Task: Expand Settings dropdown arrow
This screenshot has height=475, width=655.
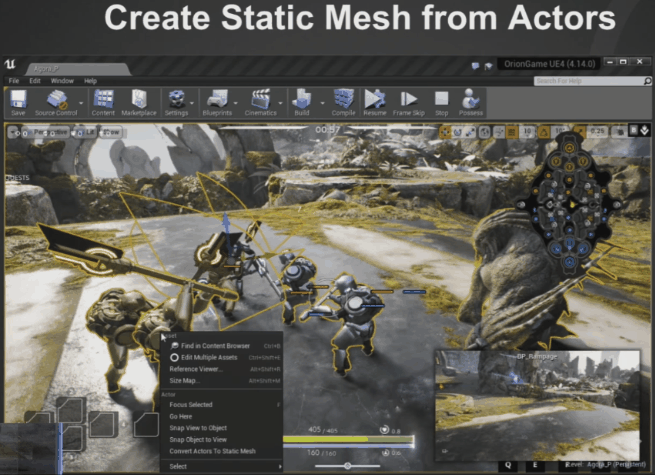Action: [x=192, y=103]
